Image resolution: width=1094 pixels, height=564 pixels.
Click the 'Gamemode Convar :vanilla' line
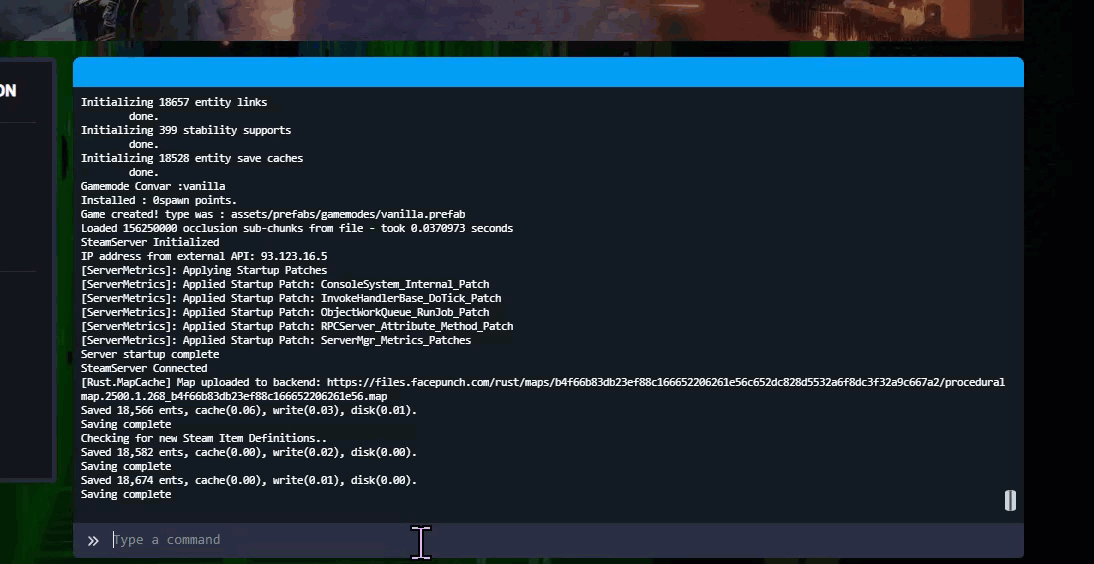pyautogui.click(x=153, y=186)
